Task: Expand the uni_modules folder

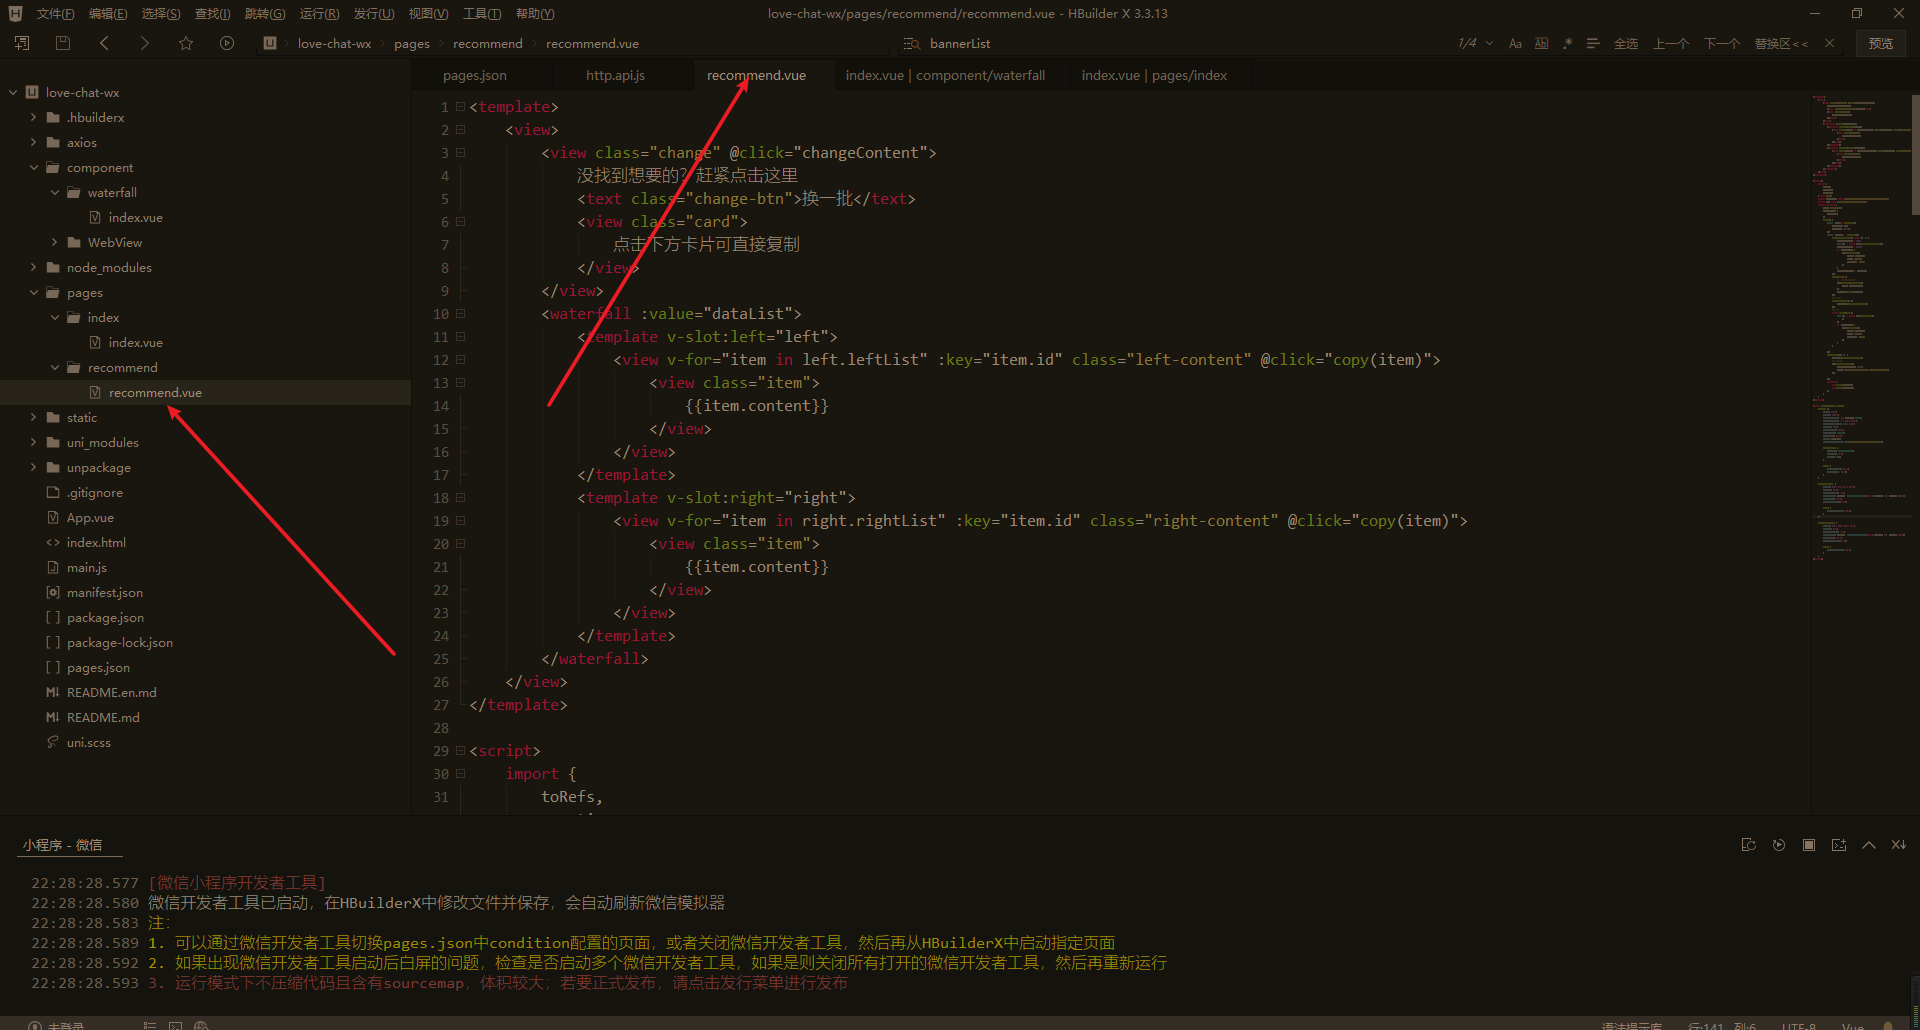Action: pyautogui.click(x=33, y=442)
